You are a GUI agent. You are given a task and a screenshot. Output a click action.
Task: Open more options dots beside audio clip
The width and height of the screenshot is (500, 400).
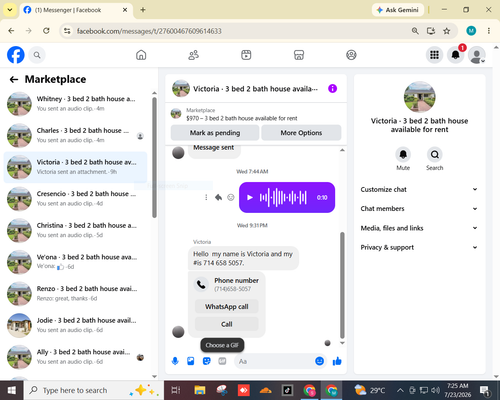(206, 197)
